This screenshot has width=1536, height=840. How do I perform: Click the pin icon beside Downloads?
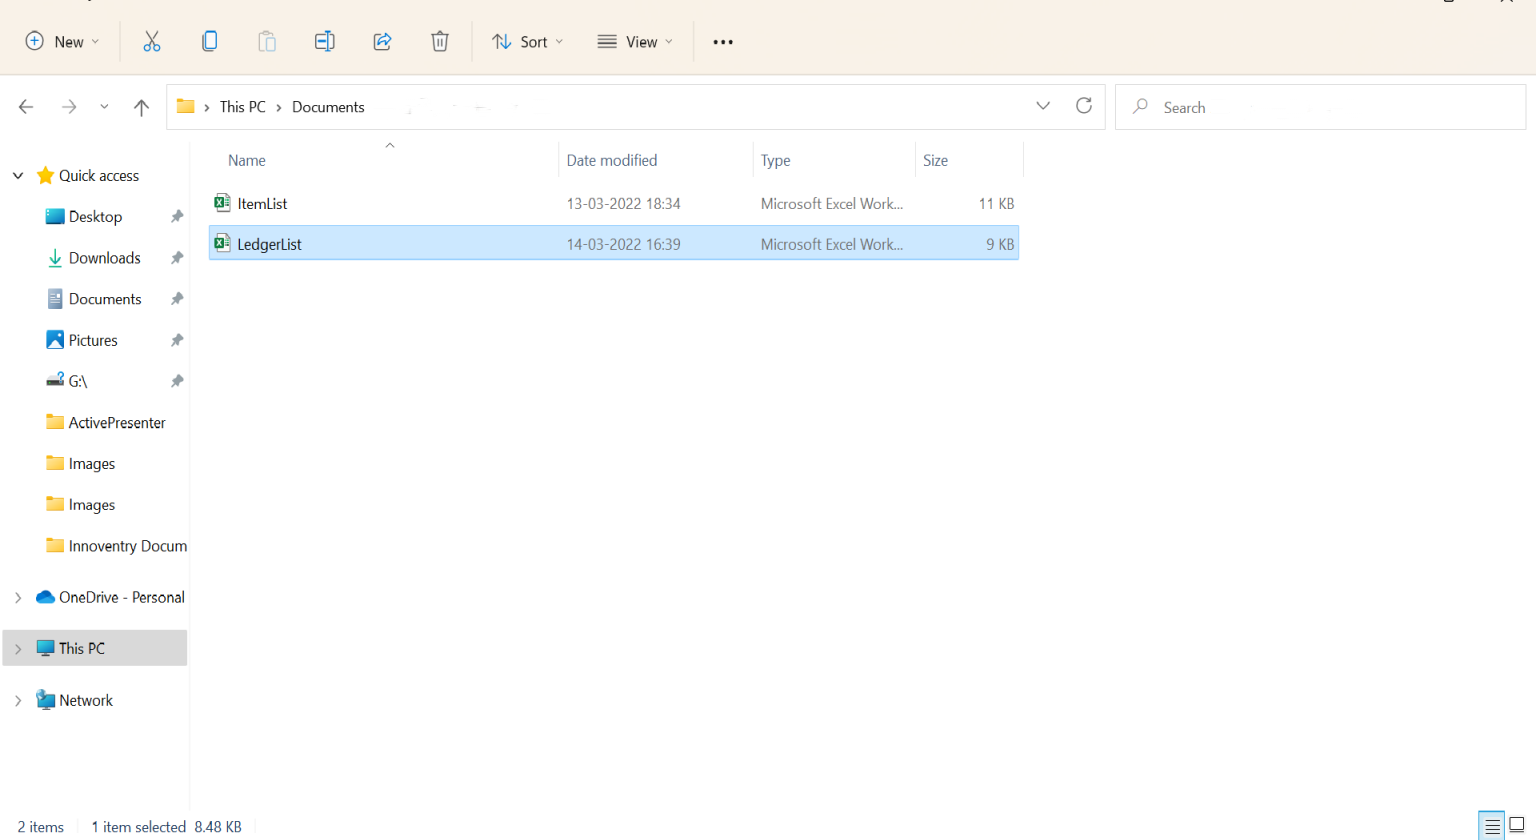pos(177,258)
